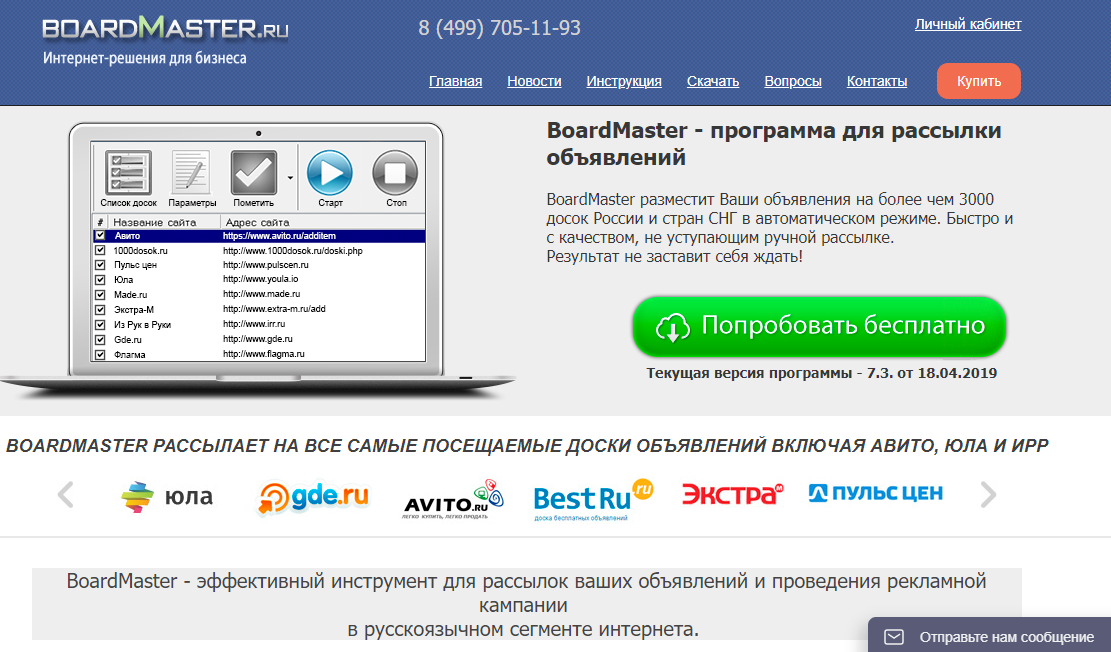Toggle the Флагма row checkbox
Viewport: 1111px width, 652px height.
tap(100, 354)
